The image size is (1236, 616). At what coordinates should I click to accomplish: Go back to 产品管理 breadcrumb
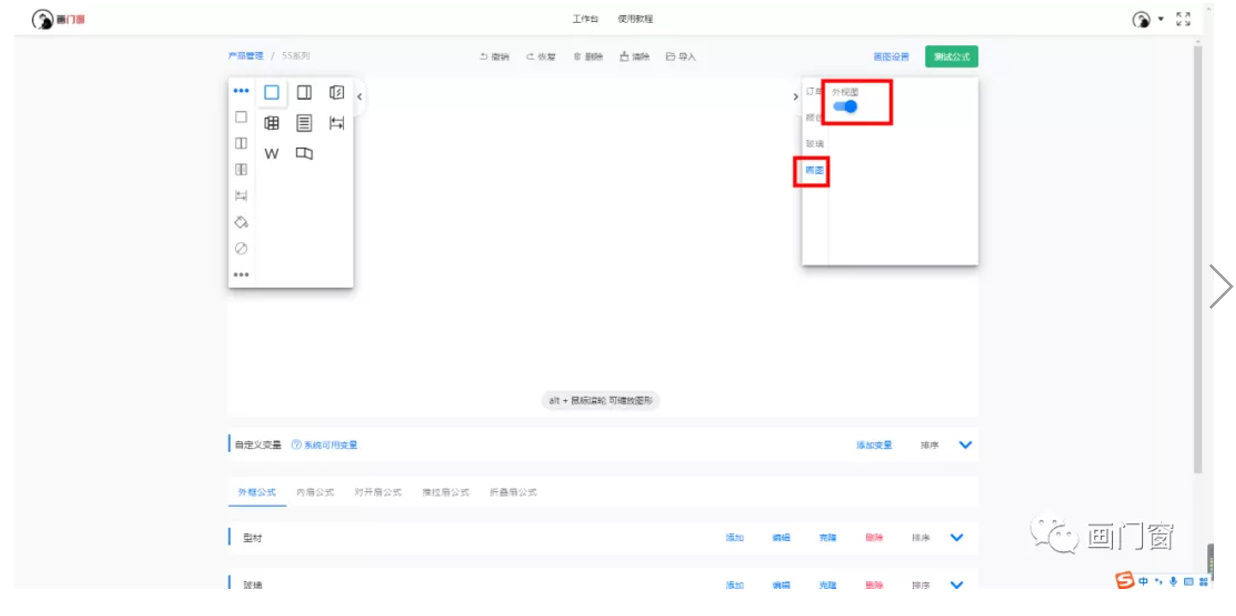(x=245, y=56)
